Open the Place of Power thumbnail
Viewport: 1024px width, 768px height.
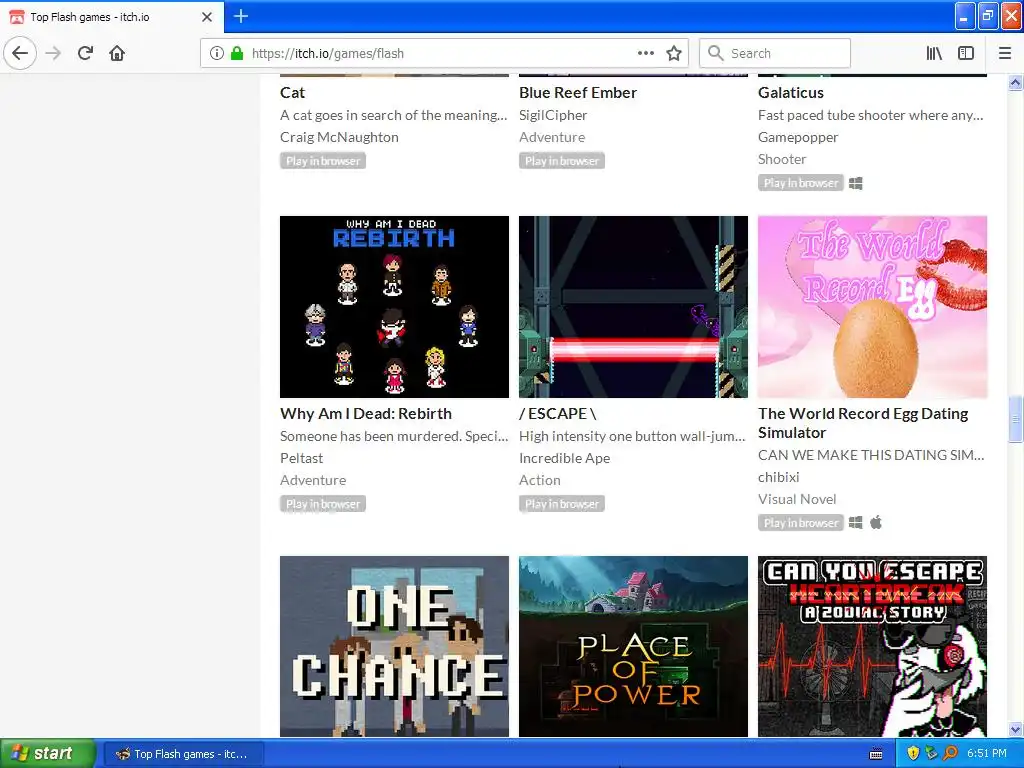pyautogui.click(x=633, y=647)
